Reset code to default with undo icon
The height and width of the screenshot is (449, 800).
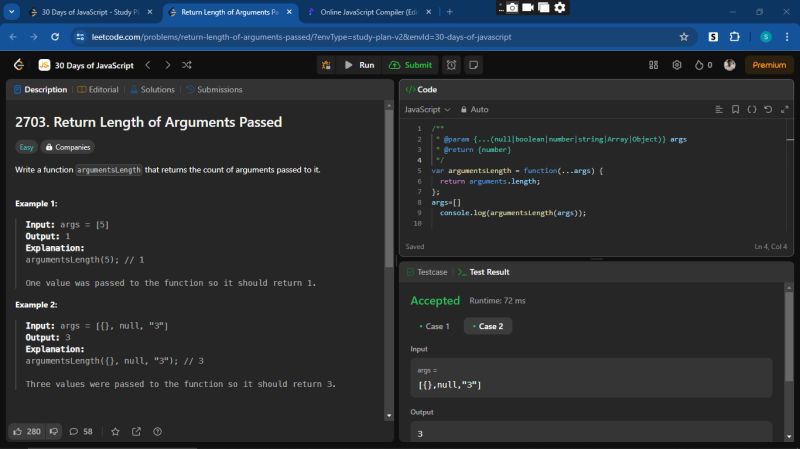tap(768, 109)
